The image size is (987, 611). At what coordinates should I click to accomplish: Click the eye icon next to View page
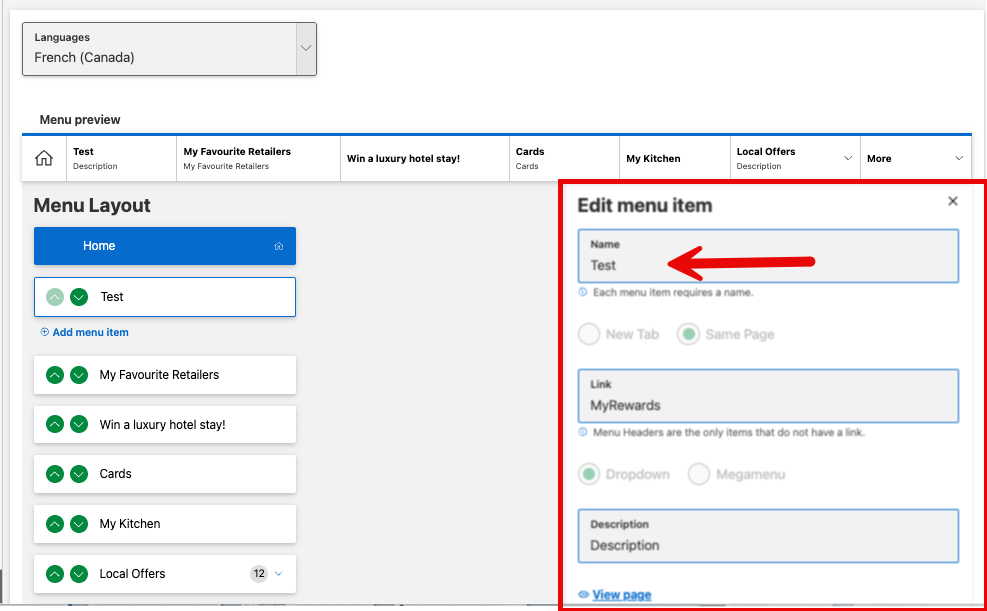pyautogui.click(x=584, y=595)
